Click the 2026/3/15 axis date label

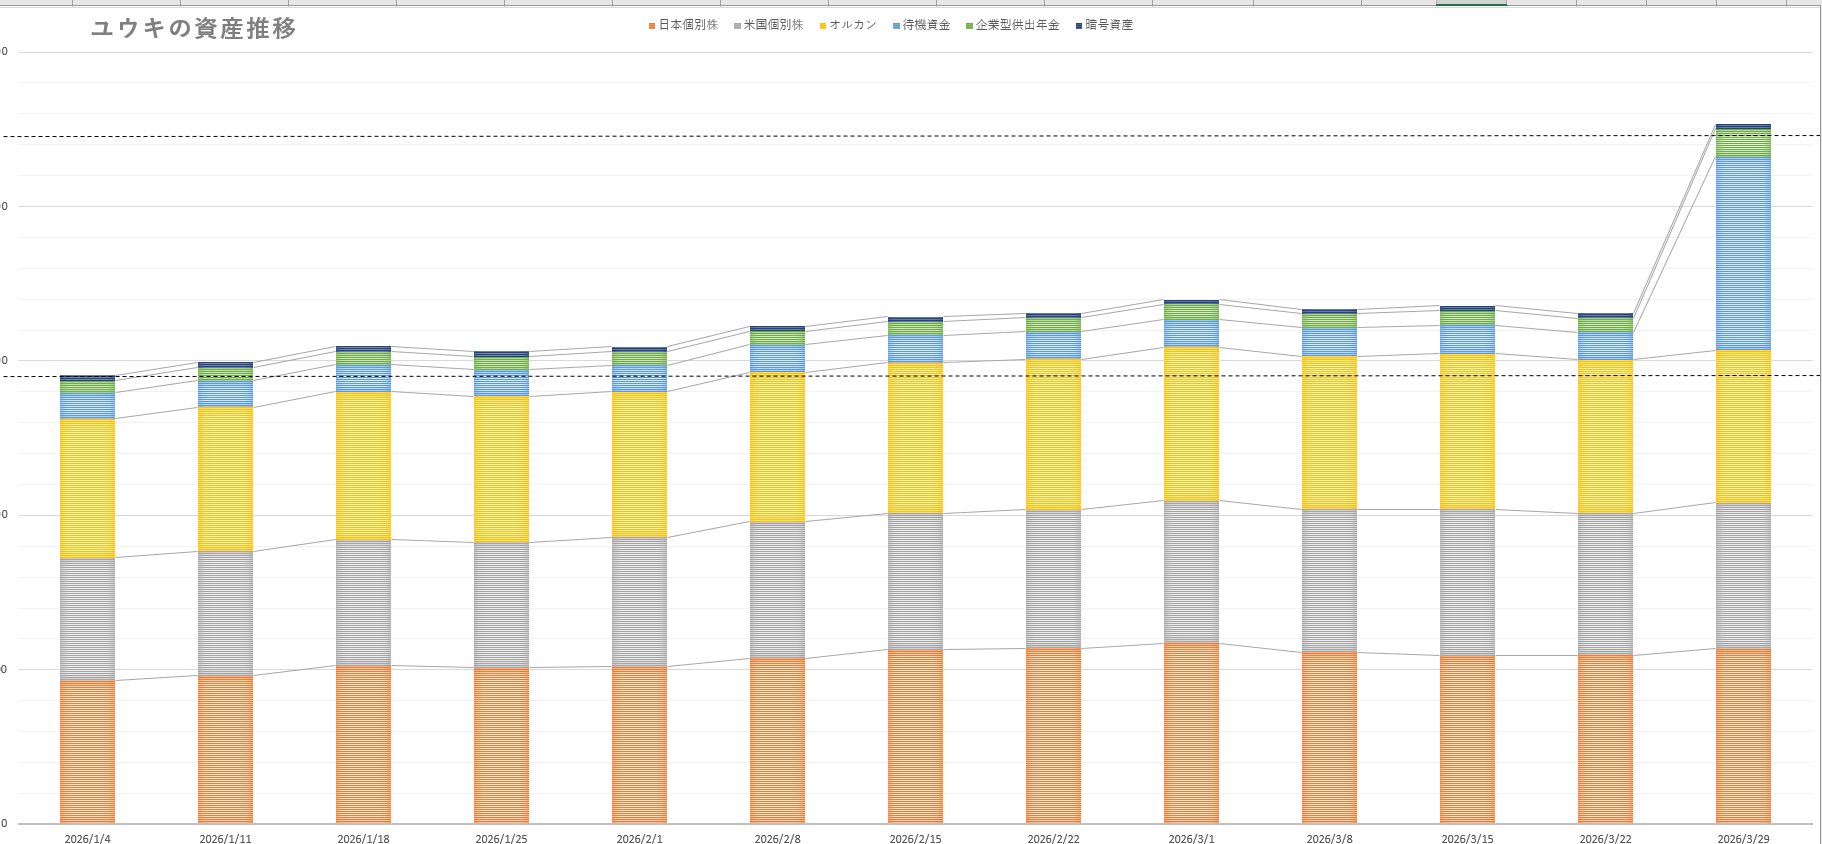1467,838
